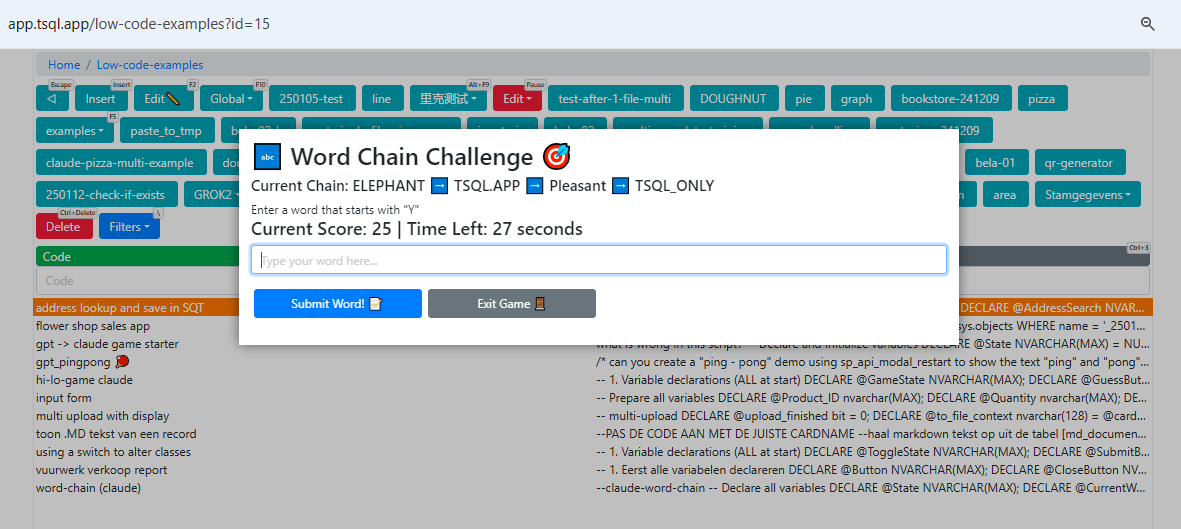
Task: Expand the examples dropdown
Action: pyautogui.click(x=75, y=130)
